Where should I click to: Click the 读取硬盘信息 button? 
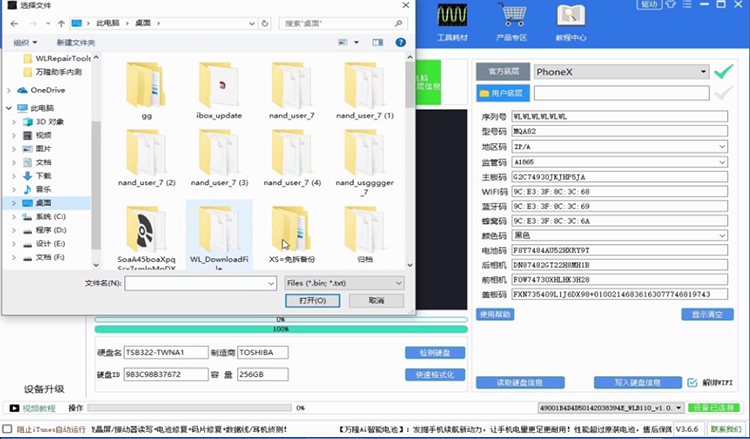(x=520, y=383)
